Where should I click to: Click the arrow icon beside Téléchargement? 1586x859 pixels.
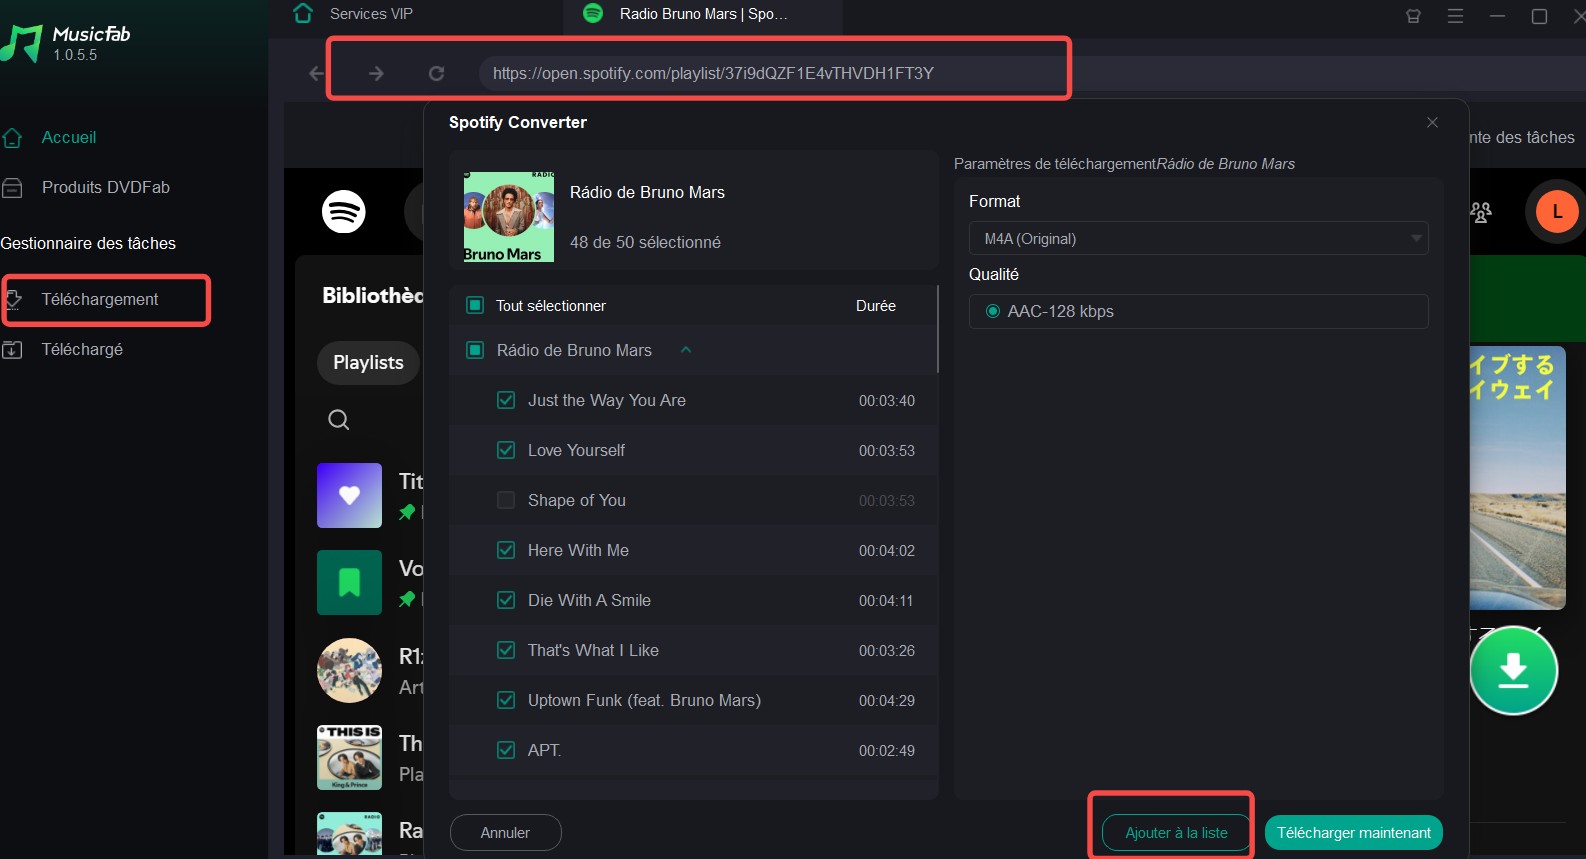pyautogui.click(x=13, y=299)
